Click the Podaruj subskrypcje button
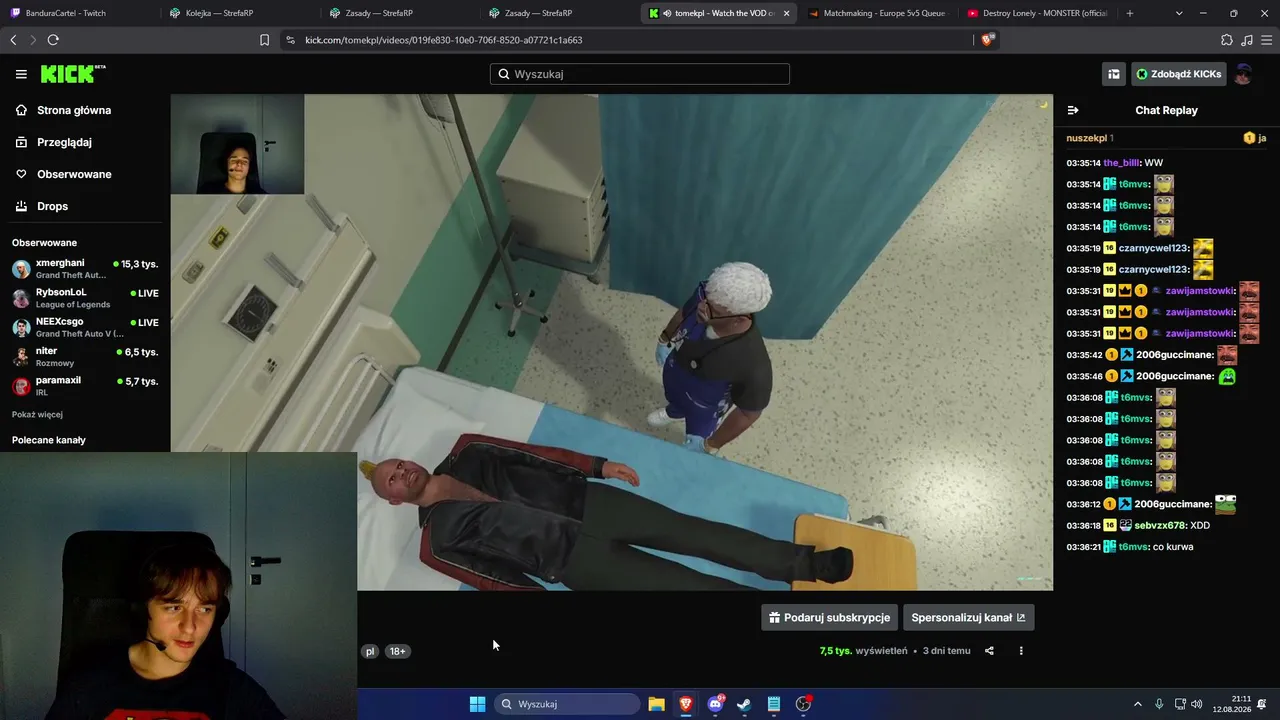This screenshot has height=720, width=1280. (x=829, y=617)
